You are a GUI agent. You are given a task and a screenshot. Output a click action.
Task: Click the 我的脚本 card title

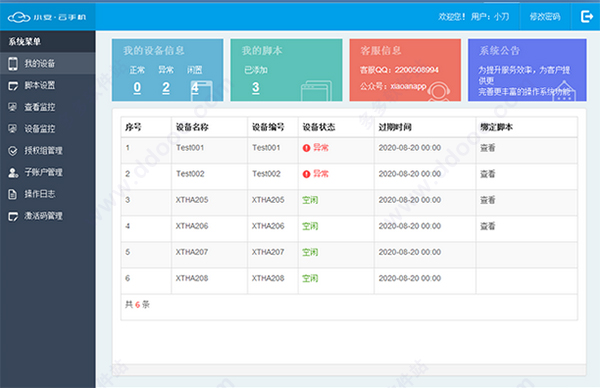(x=262, y=51)
